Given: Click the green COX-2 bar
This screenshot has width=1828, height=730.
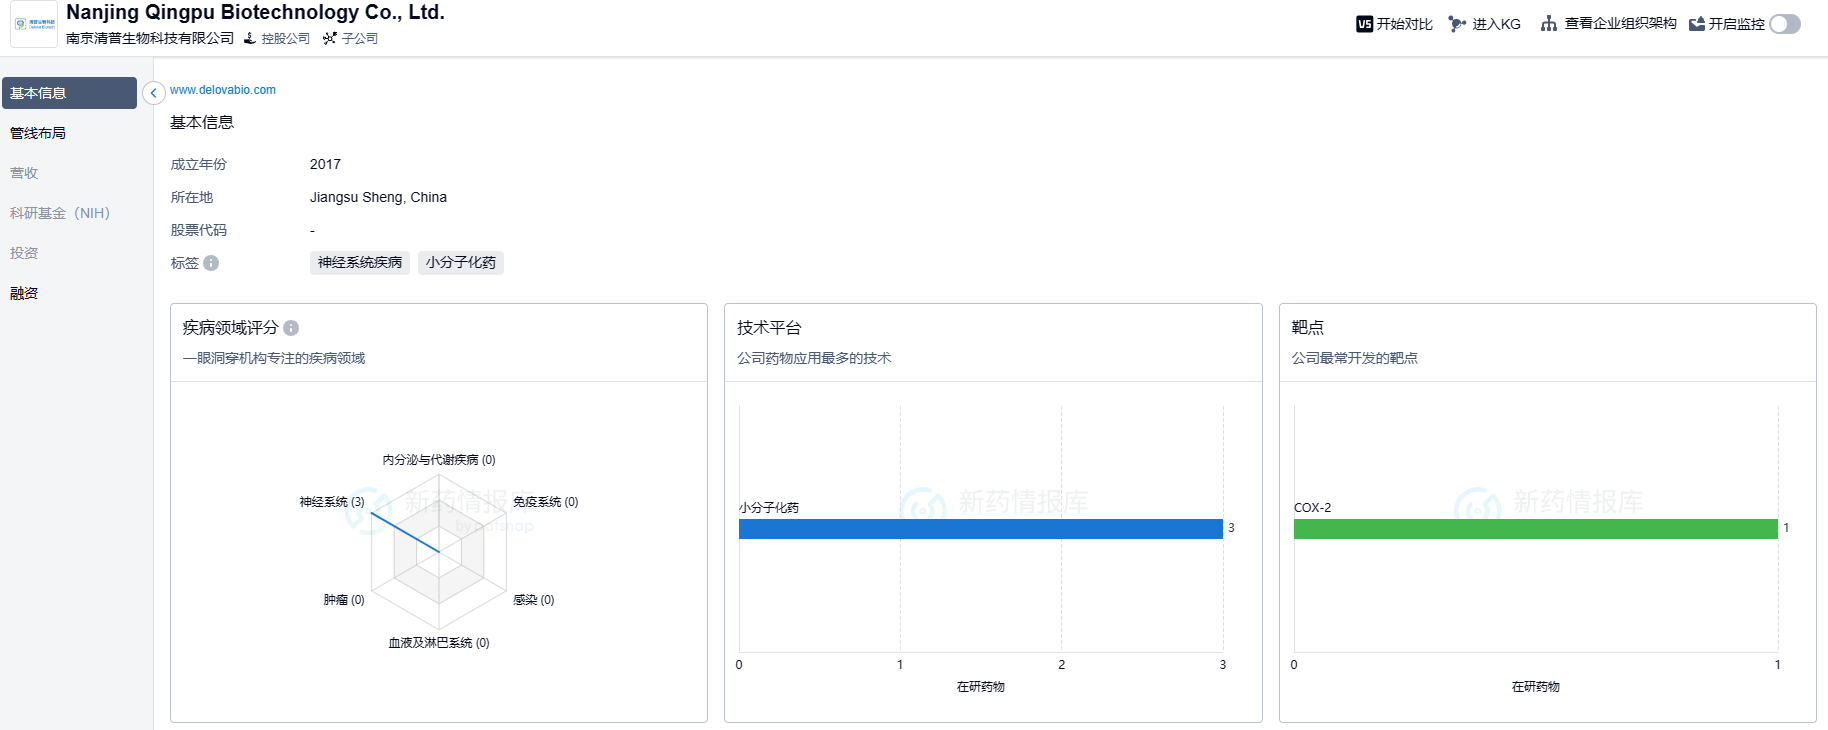Looking at the screenshot, I should (1535, 529).
